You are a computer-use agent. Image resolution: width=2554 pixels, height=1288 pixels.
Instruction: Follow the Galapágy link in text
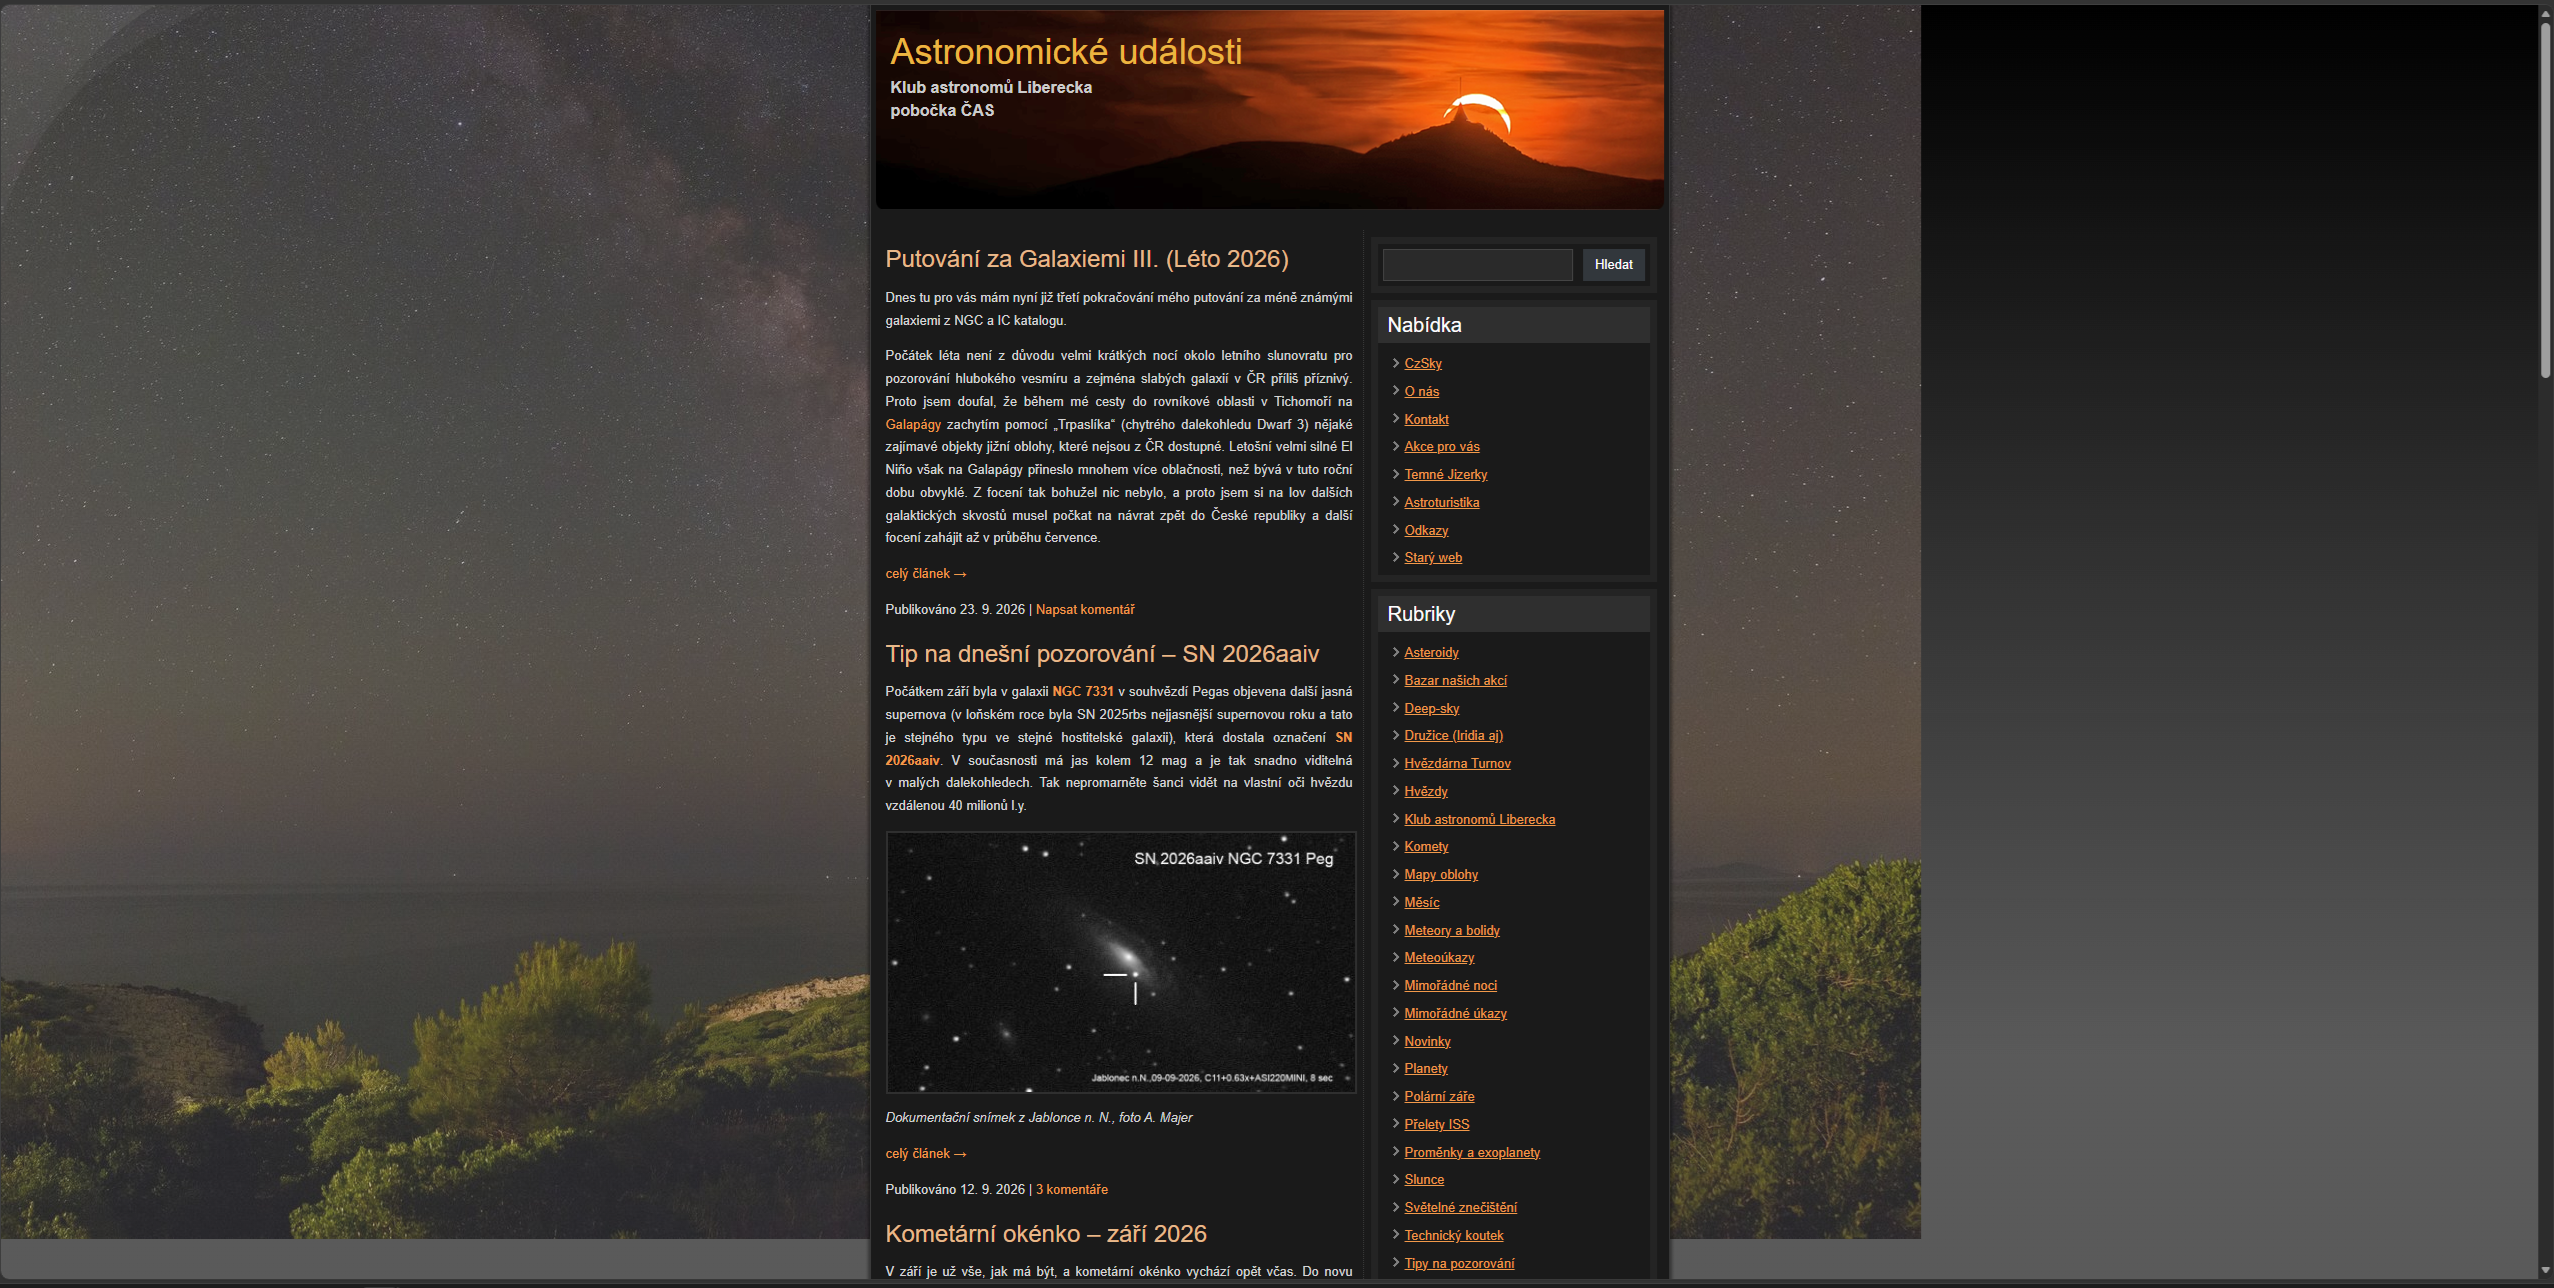point(913,425)
